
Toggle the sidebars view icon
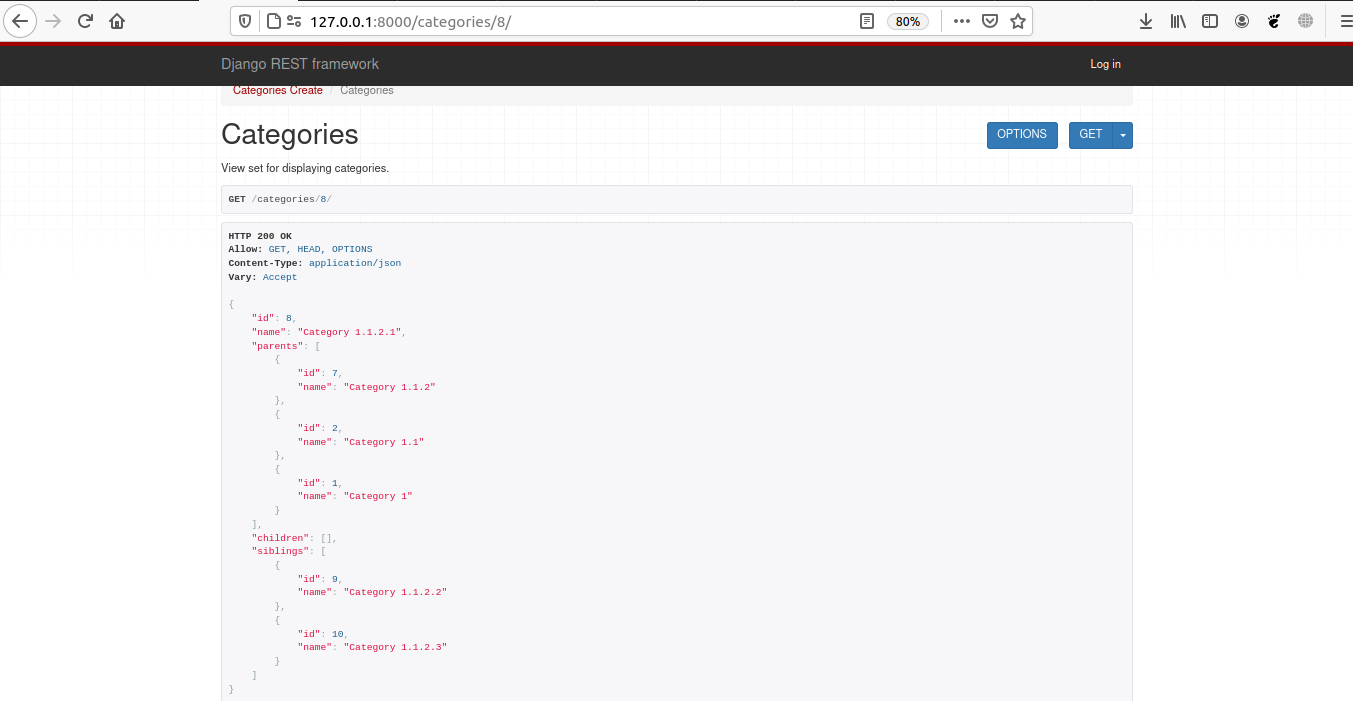click(x=1210, y=21)
